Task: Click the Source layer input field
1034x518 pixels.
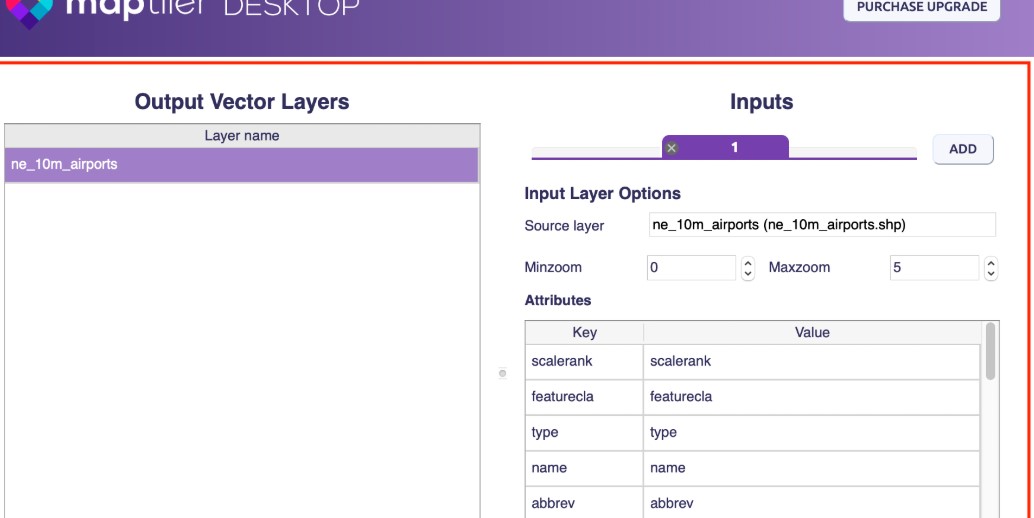Action: pyautogui.click(x=822, y=225)
